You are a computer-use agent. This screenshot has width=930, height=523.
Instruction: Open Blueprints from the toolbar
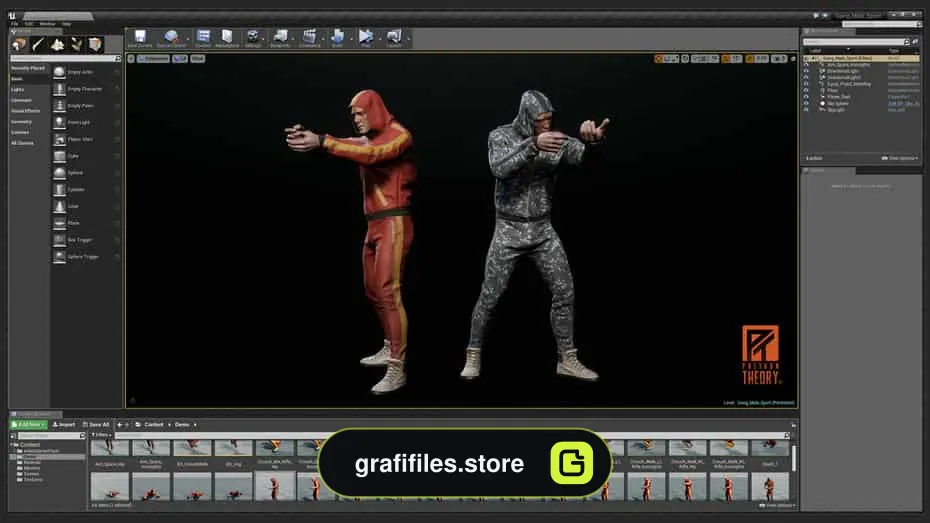280,37
